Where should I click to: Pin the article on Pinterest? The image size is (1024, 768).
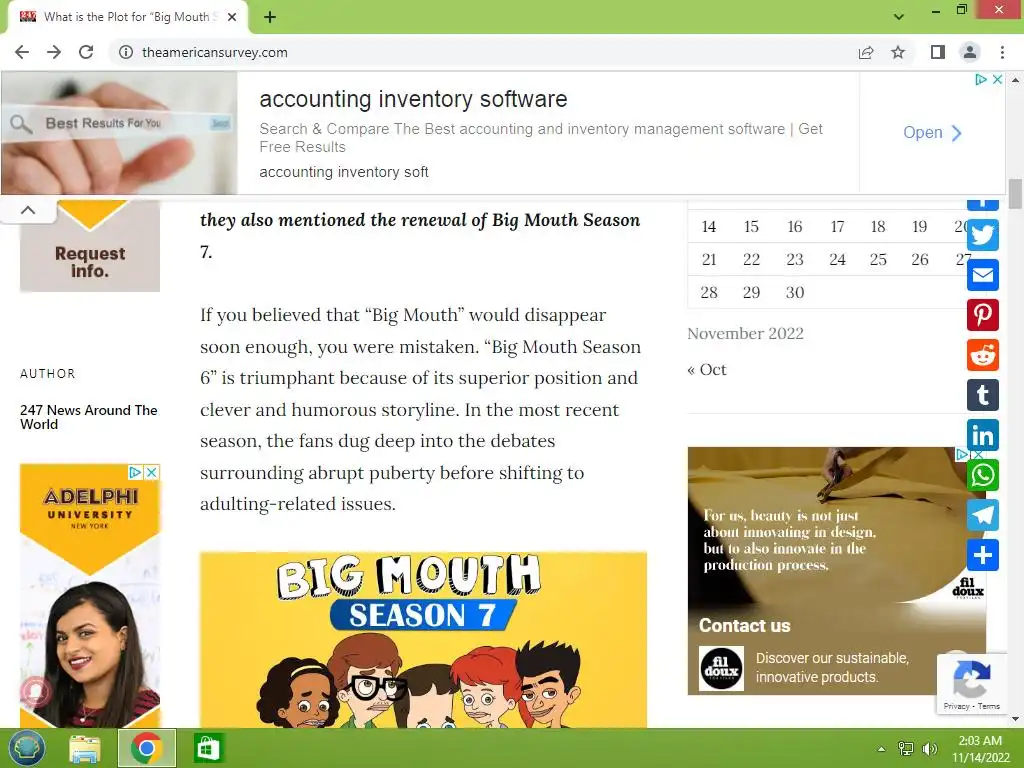tap(982, 315)
